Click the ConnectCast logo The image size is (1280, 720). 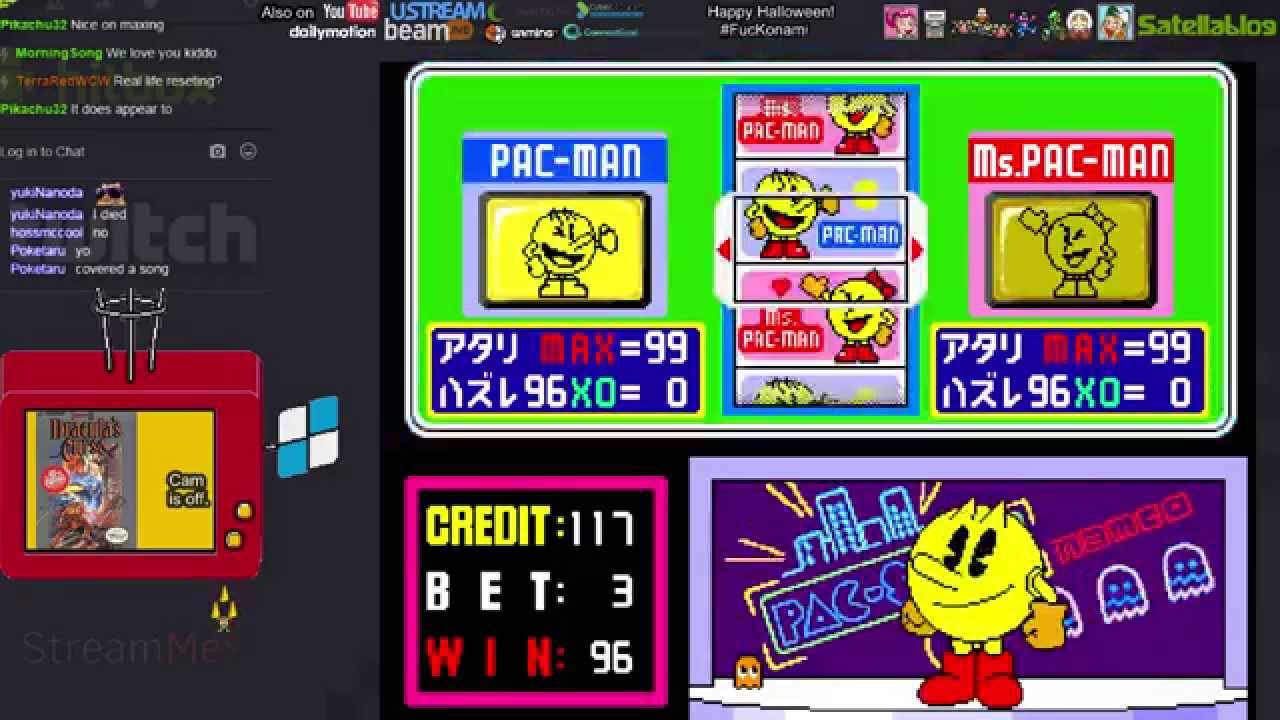(600, 32)
